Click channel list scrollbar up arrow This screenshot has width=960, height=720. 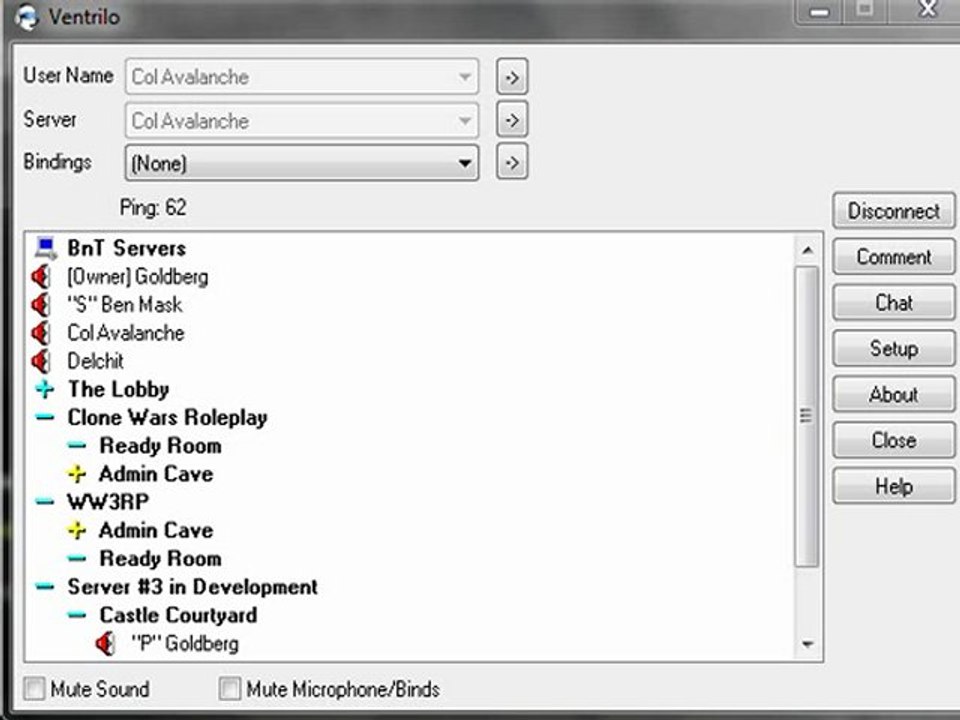808,250
